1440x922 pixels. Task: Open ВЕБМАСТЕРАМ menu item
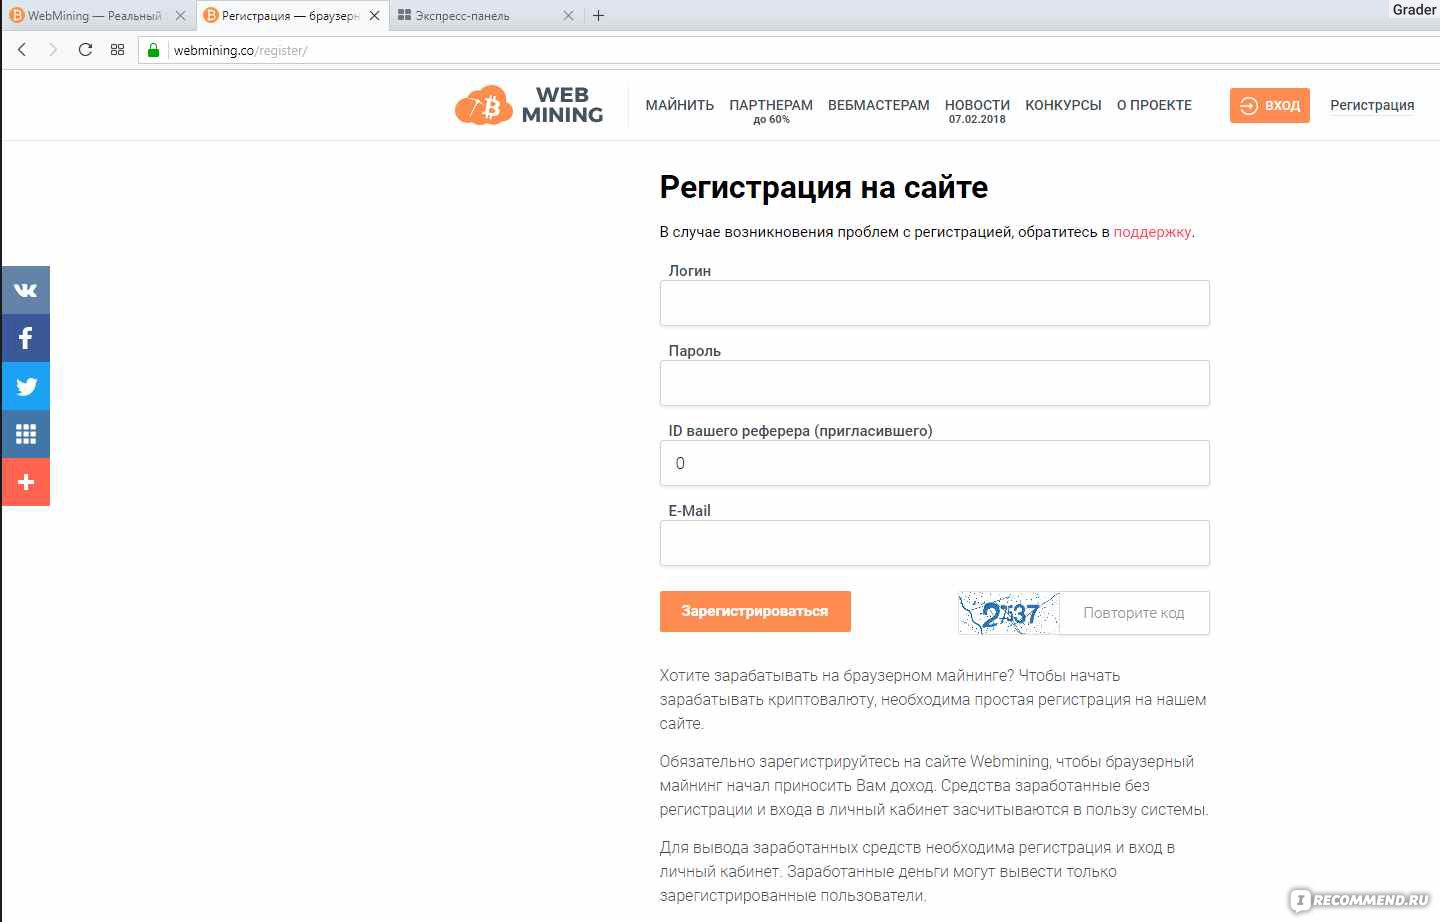878,105
